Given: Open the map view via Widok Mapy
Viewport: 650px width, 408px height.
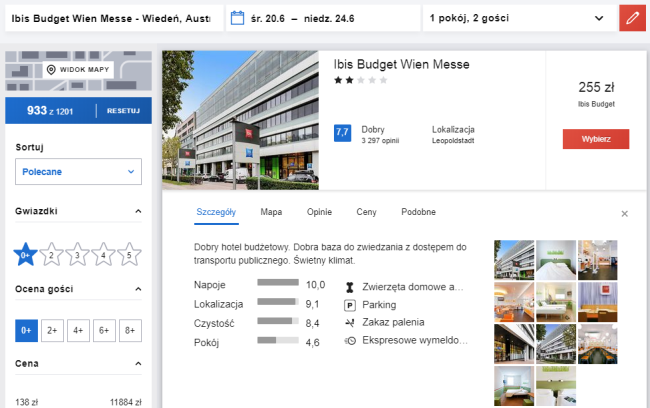Looking at the screenshot, I should point(78,70).
